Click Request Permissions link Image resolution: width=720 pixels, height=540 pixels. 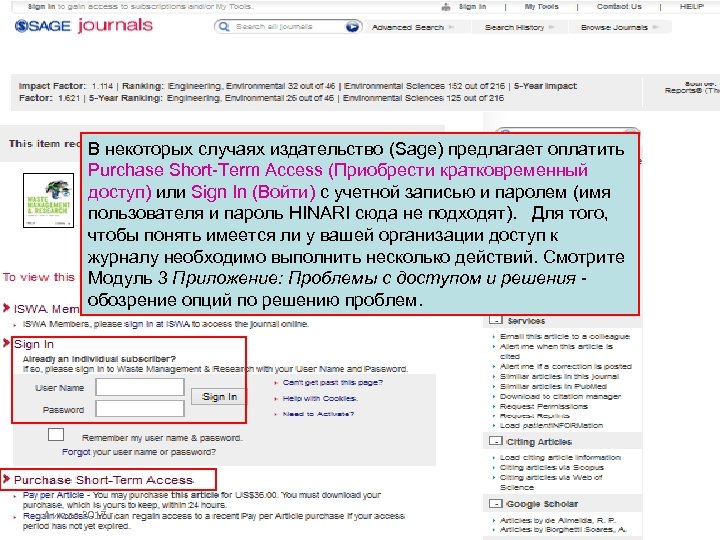click(544, 406)
